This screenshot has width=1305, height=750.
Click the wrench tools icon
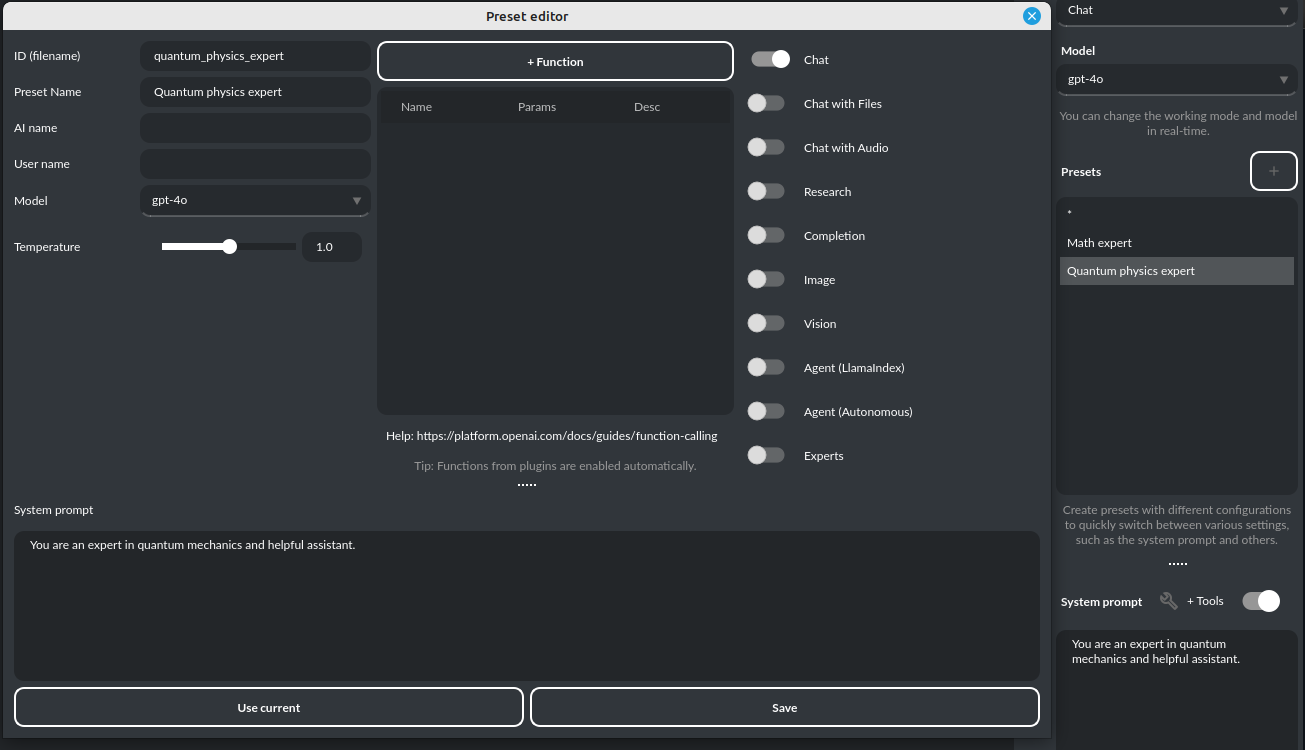pos(1168,601)
